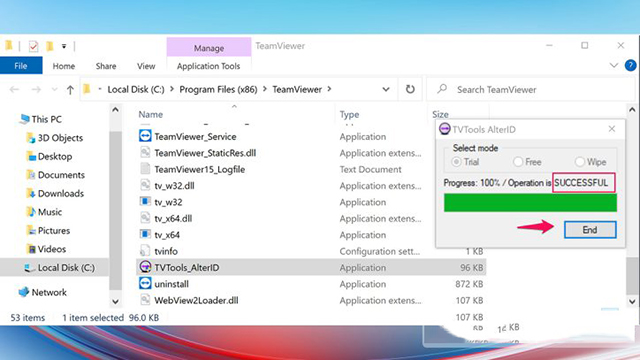Expand the ribbon with the chevron
This screenshot has width=640, height=360.
pyautogui.click(x=613, y=65)
